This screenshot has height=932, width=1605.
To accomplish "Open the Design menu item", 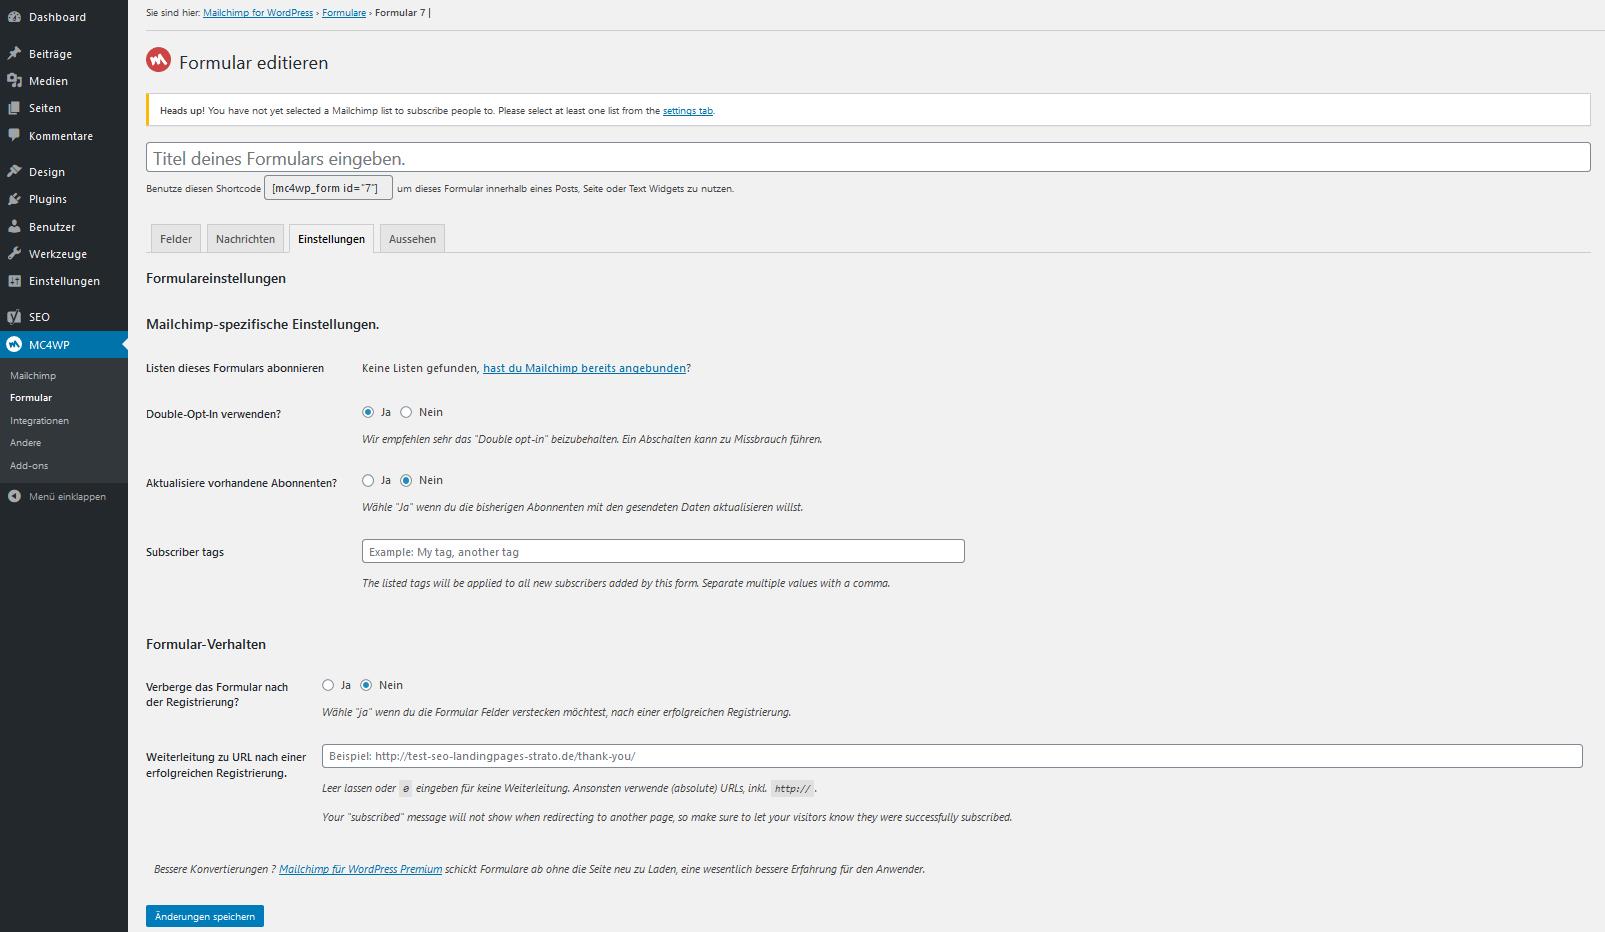I will 64,172.
